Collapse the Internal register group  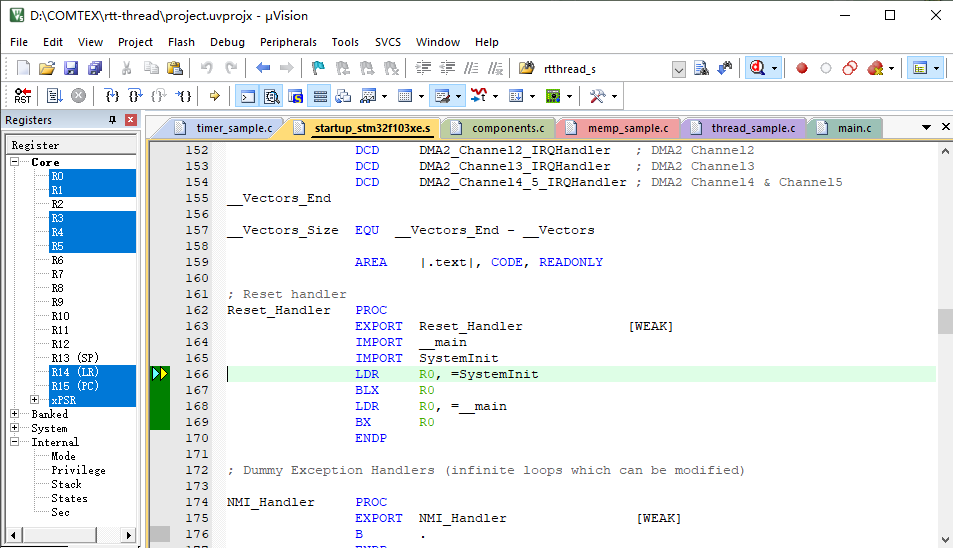pyautogui.click(x=15, y=442)
